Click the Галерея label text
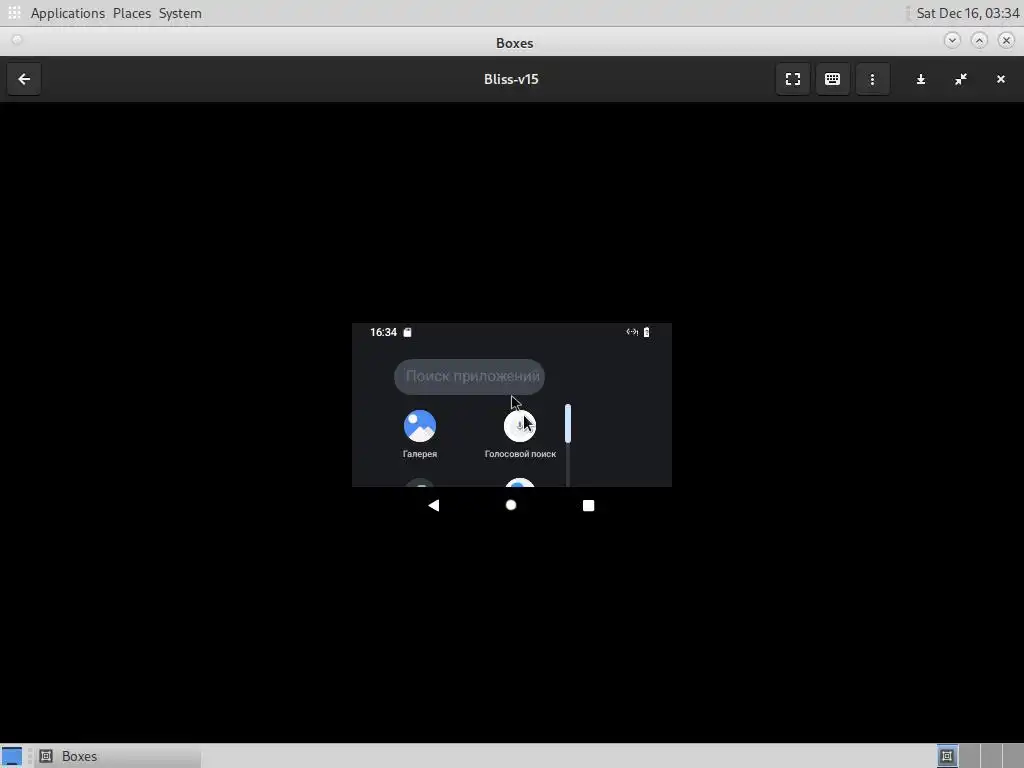This screenshot has width=1024, height=768. [x=420, y=454]
